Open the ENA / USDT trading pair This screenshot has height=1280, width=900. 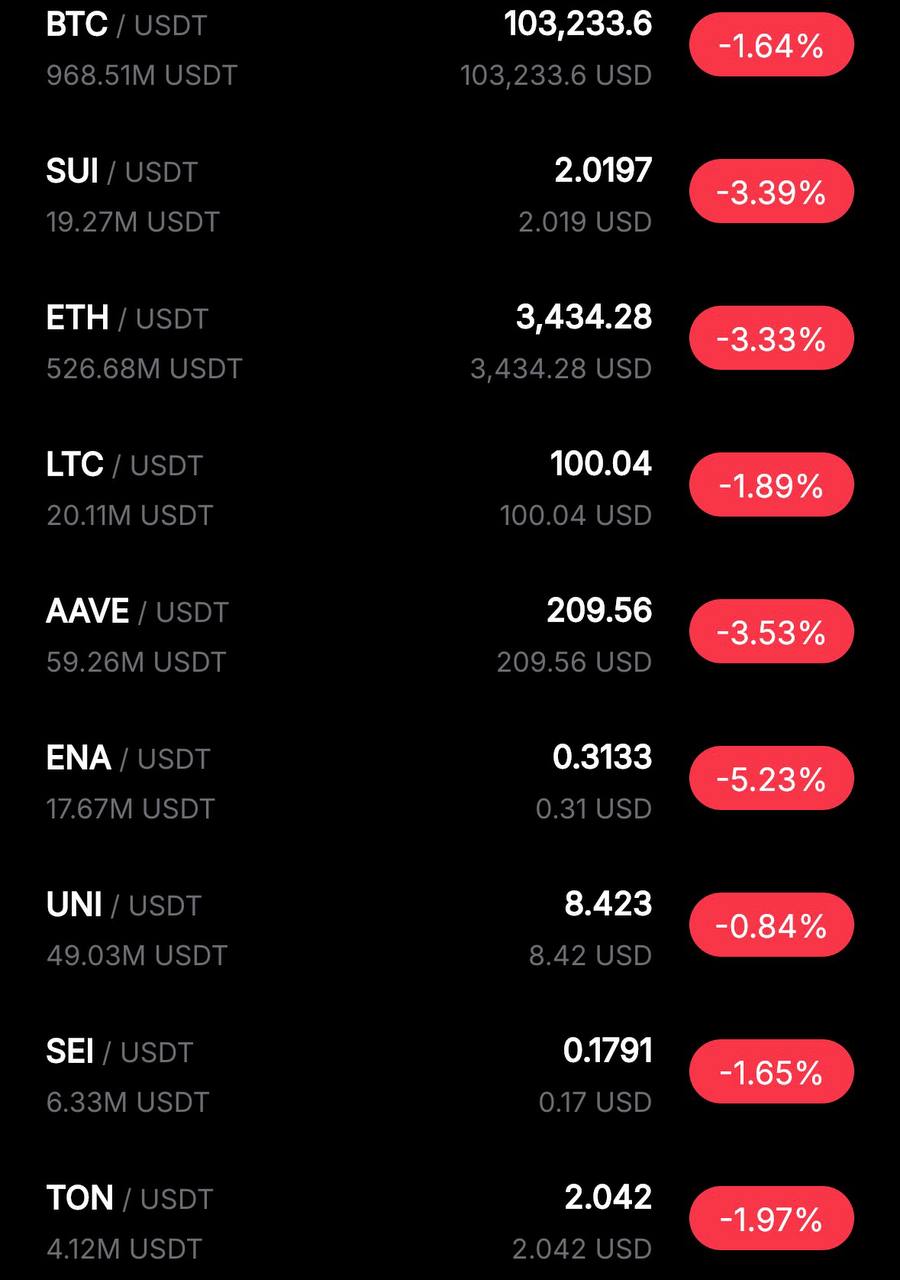click(128, 759)
